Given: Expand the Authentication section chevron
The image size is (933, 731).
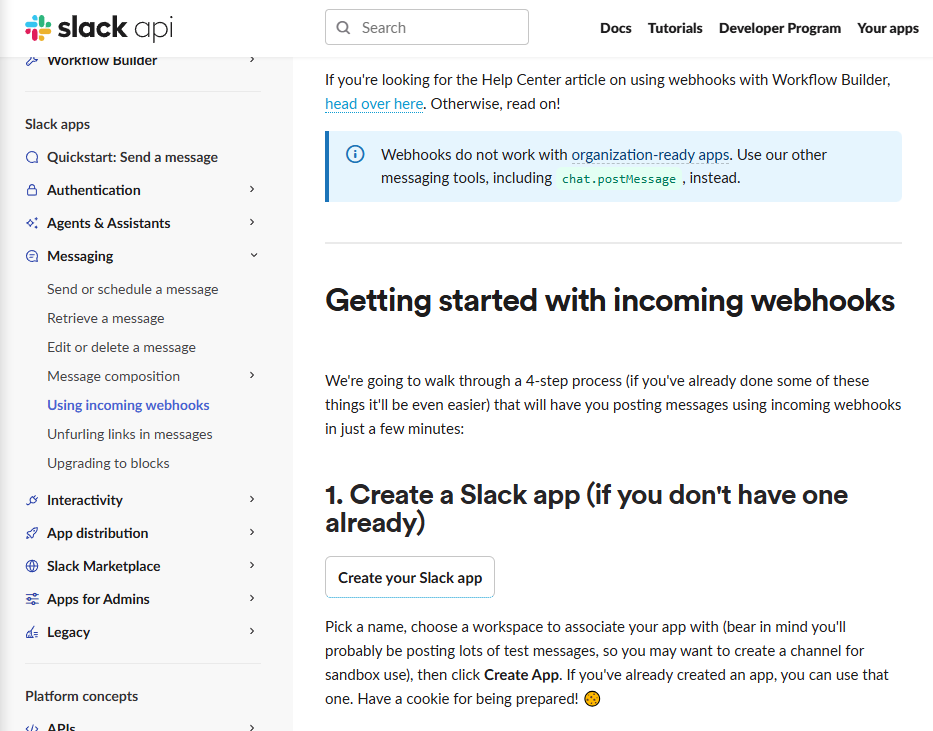Looking at the screenshot, I should pyautogui.click(x=252, y=189).
